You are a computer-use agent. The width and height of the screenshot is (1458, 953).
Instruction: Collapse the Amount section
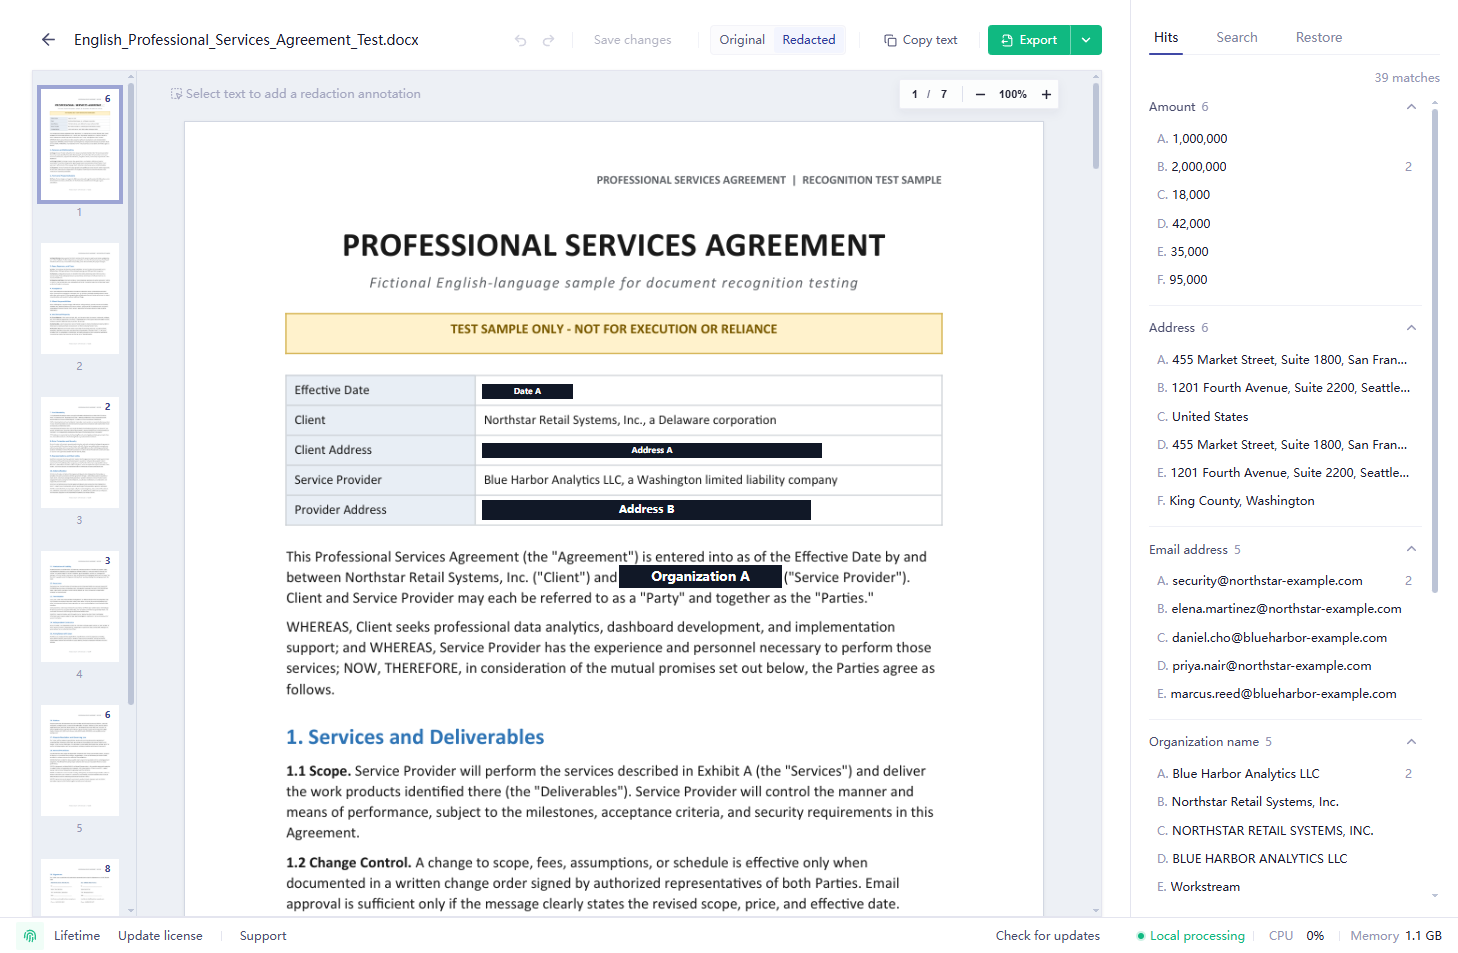tap(1411, 107)
